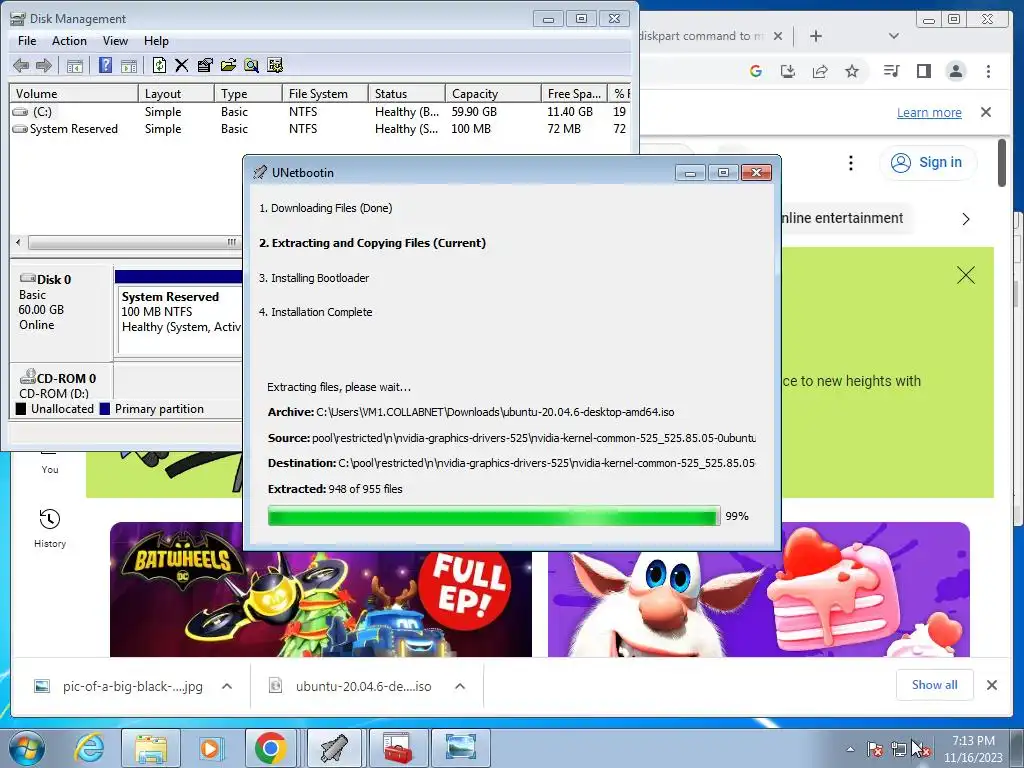The height and width of the screenshot is (768, 1024).
Task: Switch to Chrome via taskbar icon
Action: (x=270, y=748)
